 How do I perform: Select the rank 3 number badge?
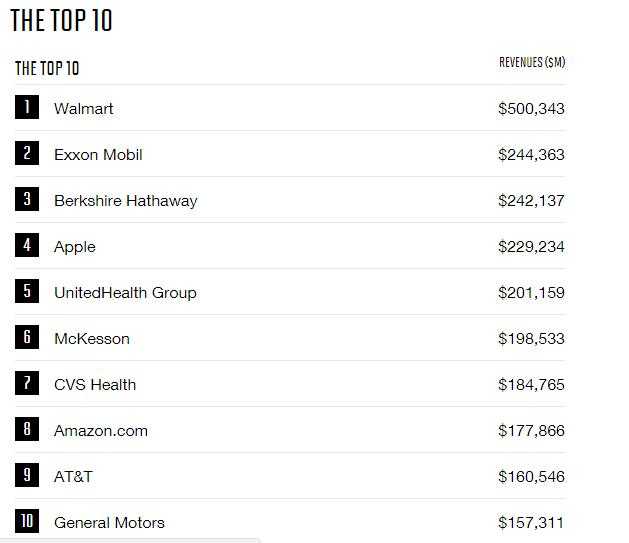(x=27, y=199)
